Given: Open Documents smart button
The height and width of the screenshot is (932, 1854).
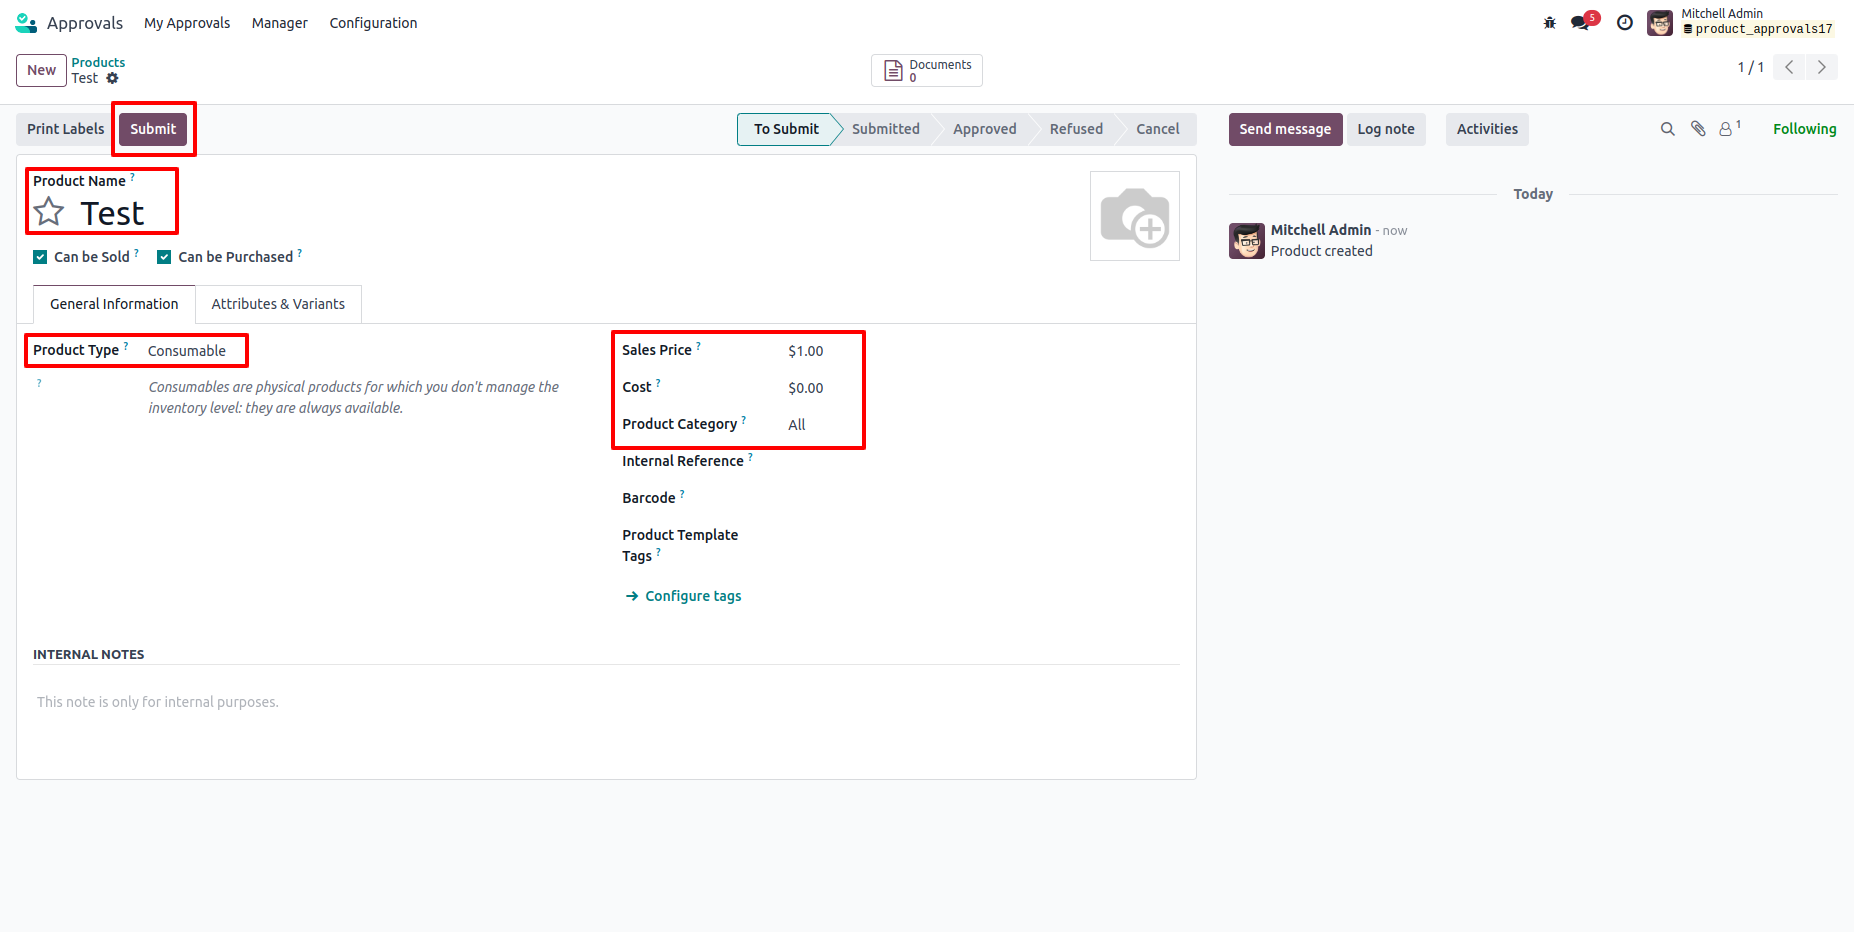Looking at the screenshot, I should click(x=927, y=70).
